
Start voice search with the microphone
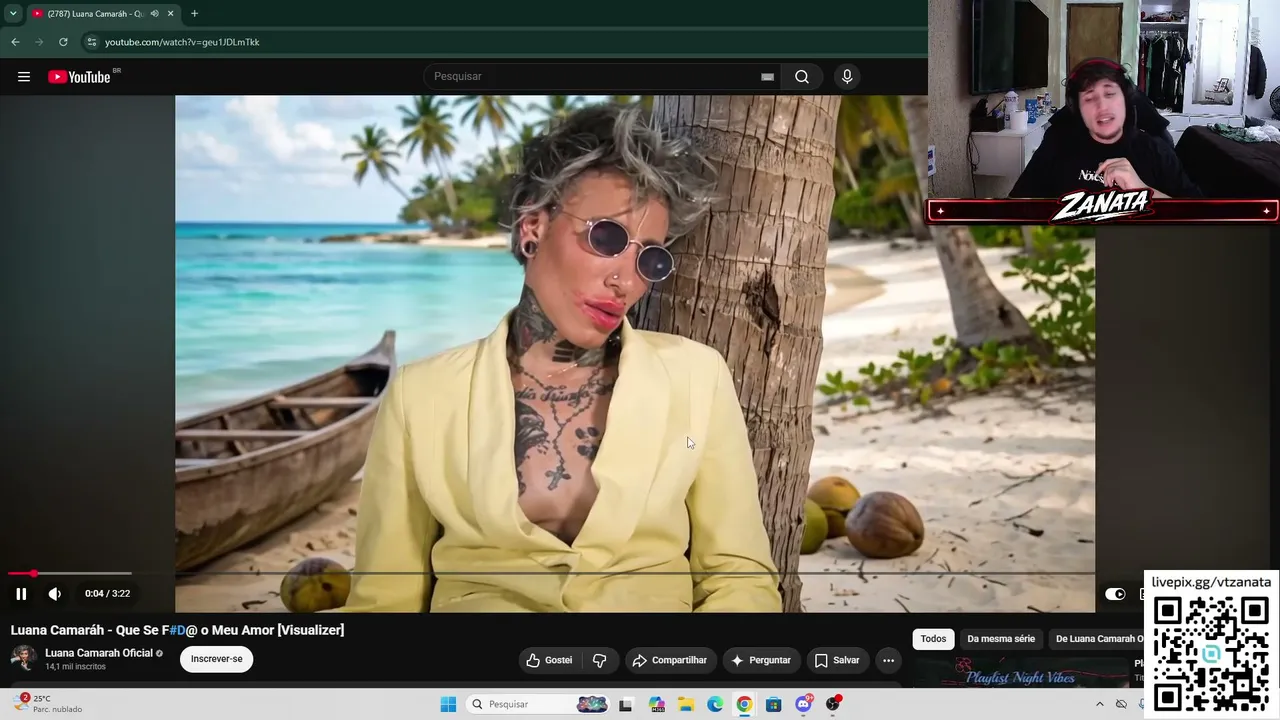coord(847,77)
